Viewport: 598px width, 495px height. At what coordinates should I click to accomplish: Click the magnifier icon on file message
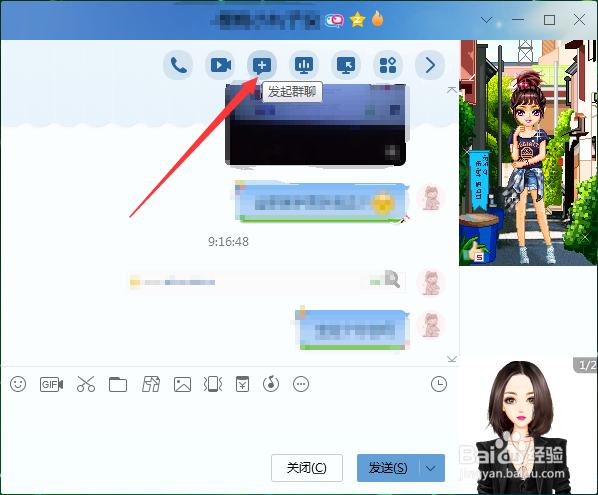tap(392, 279)
